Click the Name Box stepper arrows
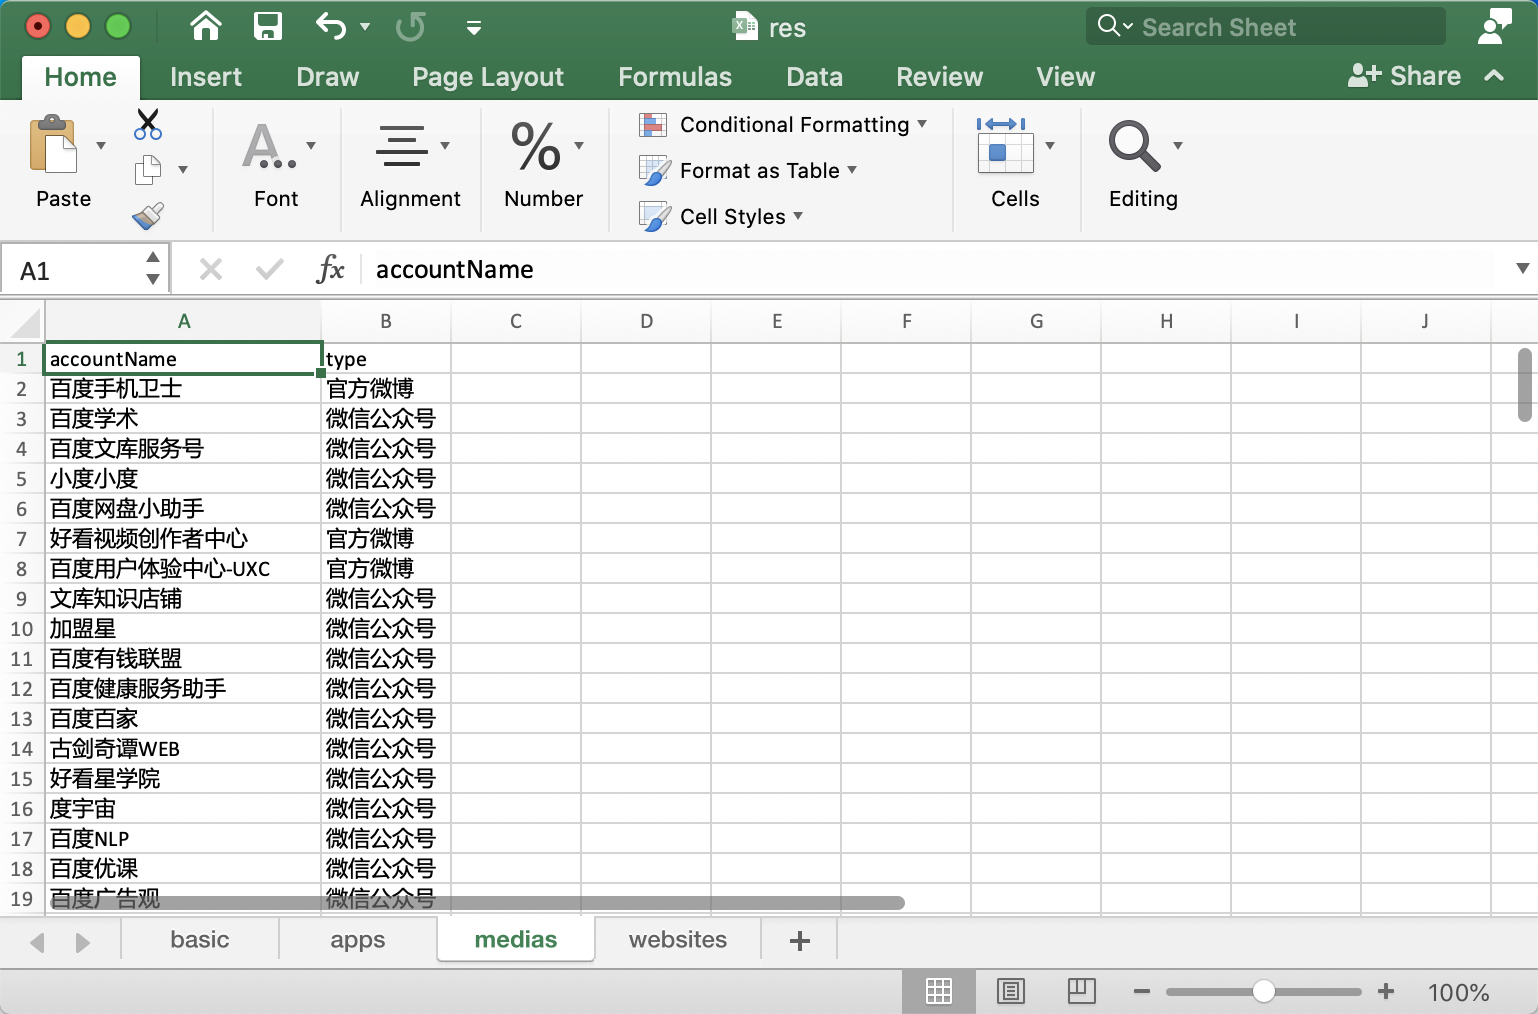This screenshot has height=1014, width=1538. click(x=153, y=269)
